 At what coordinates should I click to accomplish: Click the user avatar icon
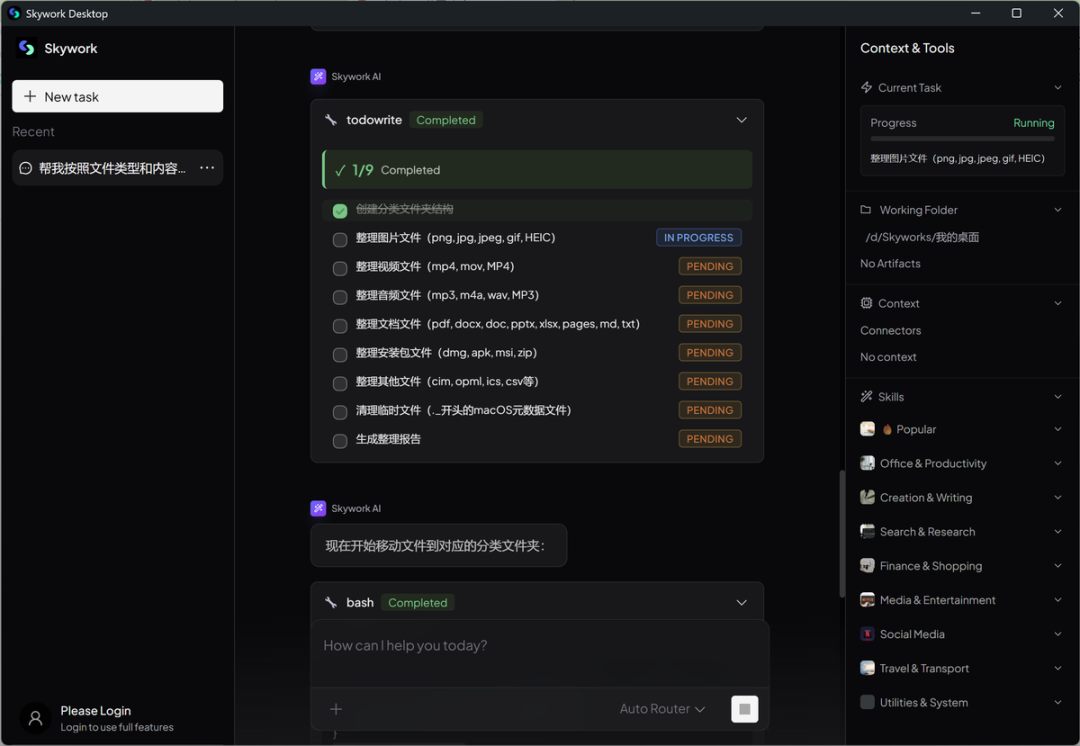35,718
